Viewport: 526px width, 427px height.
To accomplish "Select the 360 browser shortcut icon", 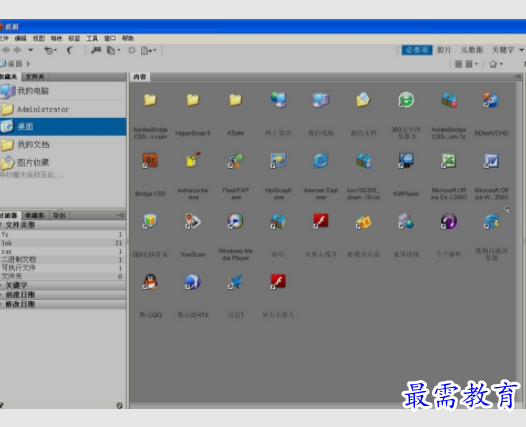I will 406,100.
